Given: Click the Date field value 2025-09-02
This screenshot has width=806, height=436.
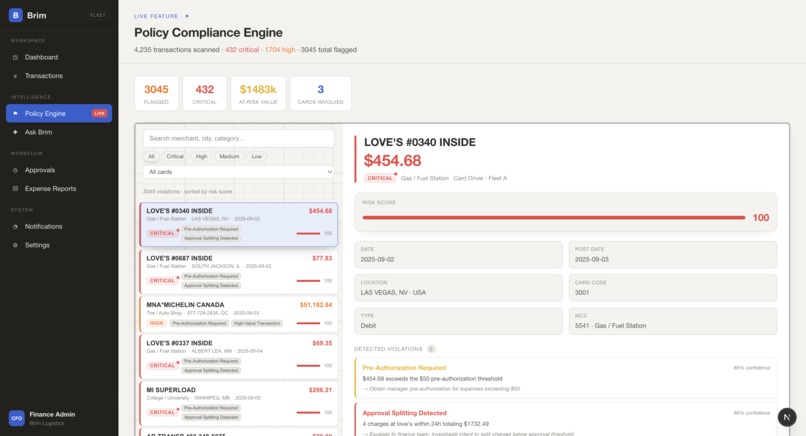Looking at the screenshot, I should [377, 260].
